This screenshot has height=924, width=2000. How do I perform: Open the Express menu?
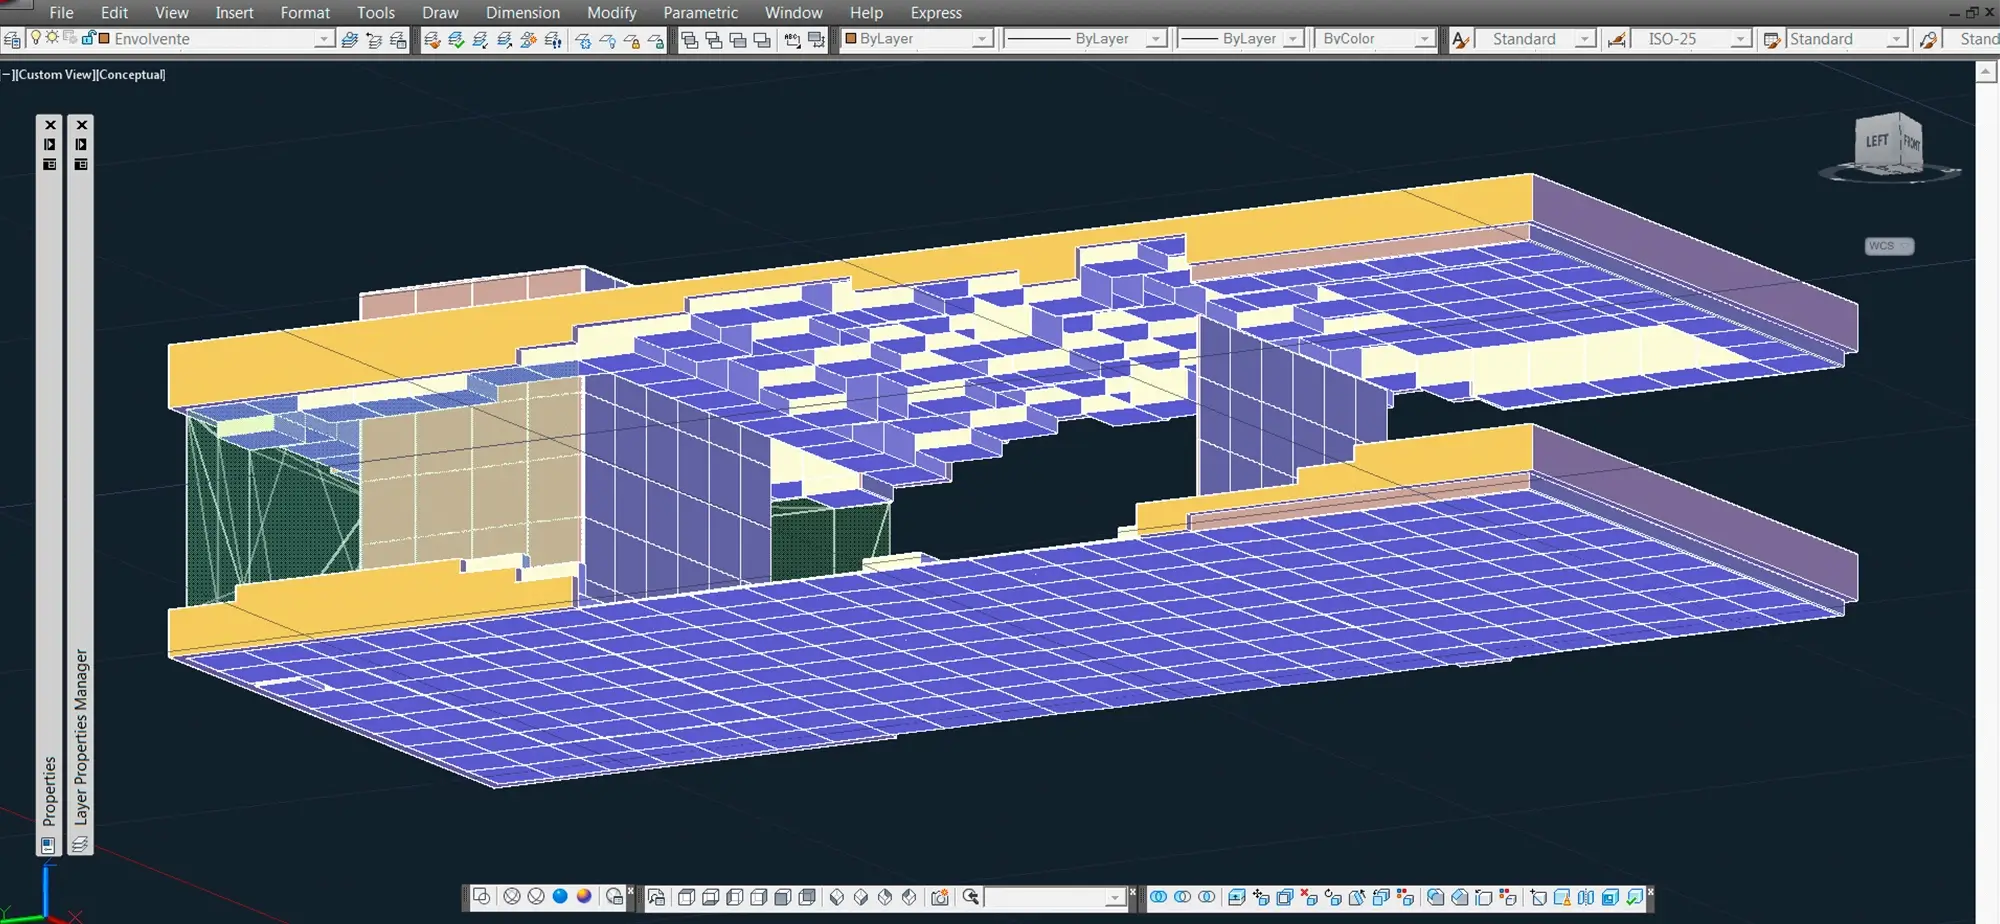[x=935, y=12]
